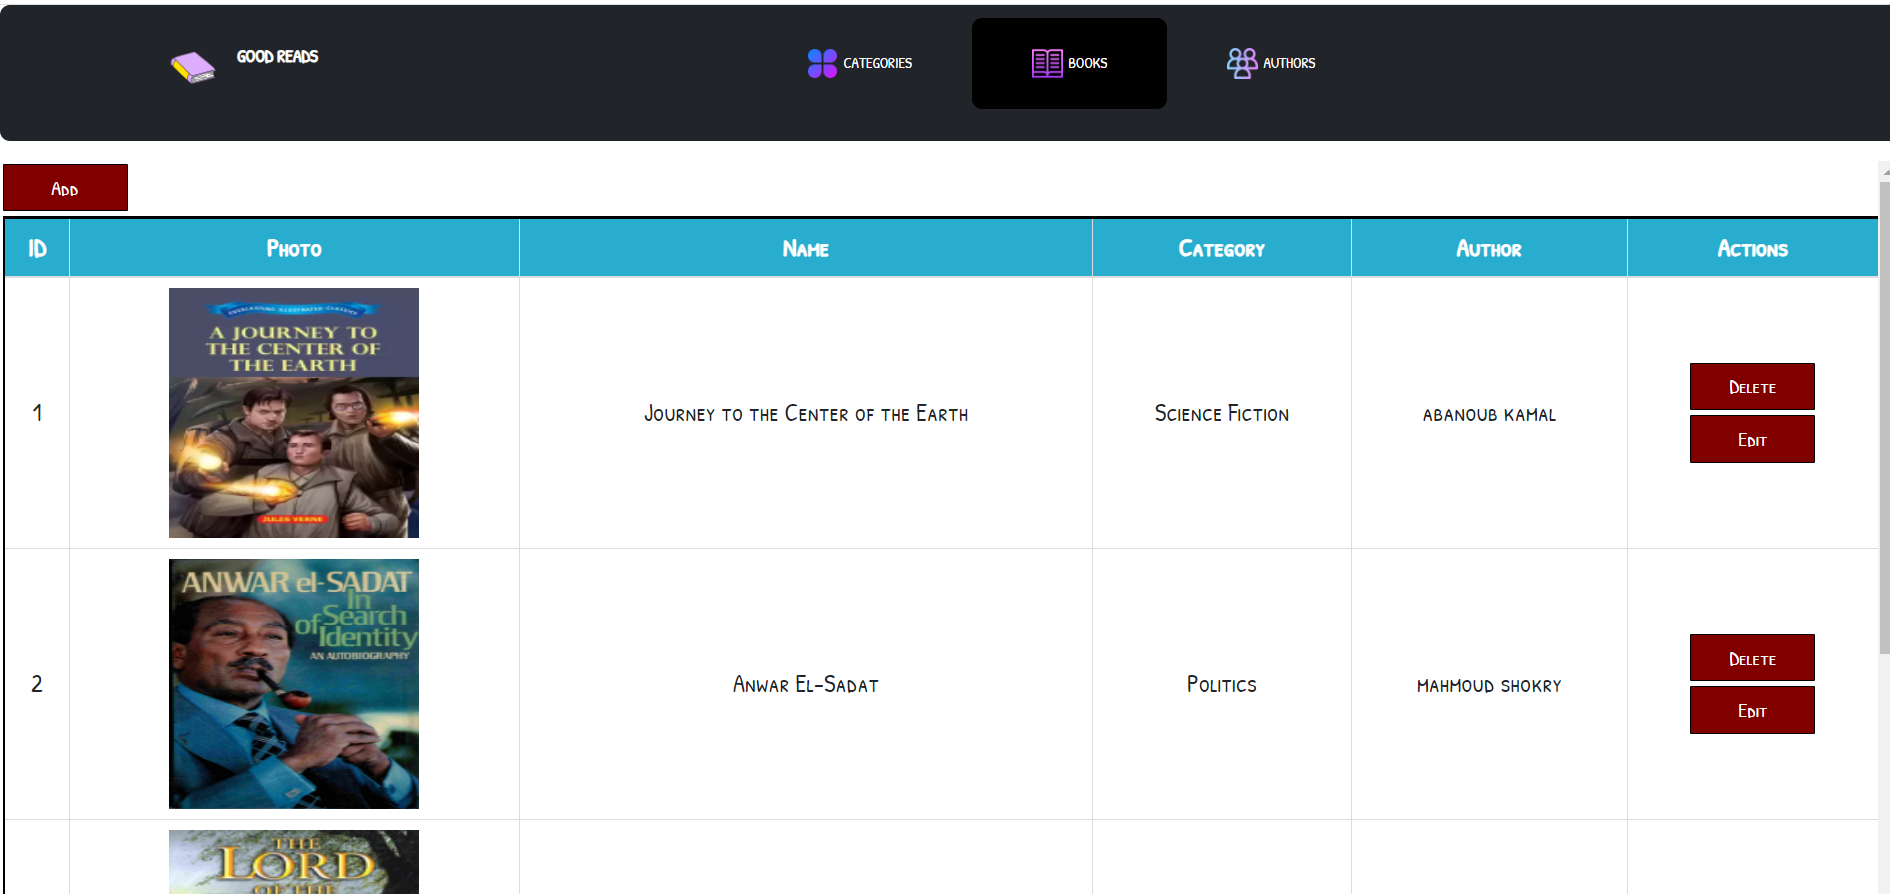The height and width of the screenshot is (894, 1890).
Task: Select the Books tab label
Action: tap(1088, 63)
